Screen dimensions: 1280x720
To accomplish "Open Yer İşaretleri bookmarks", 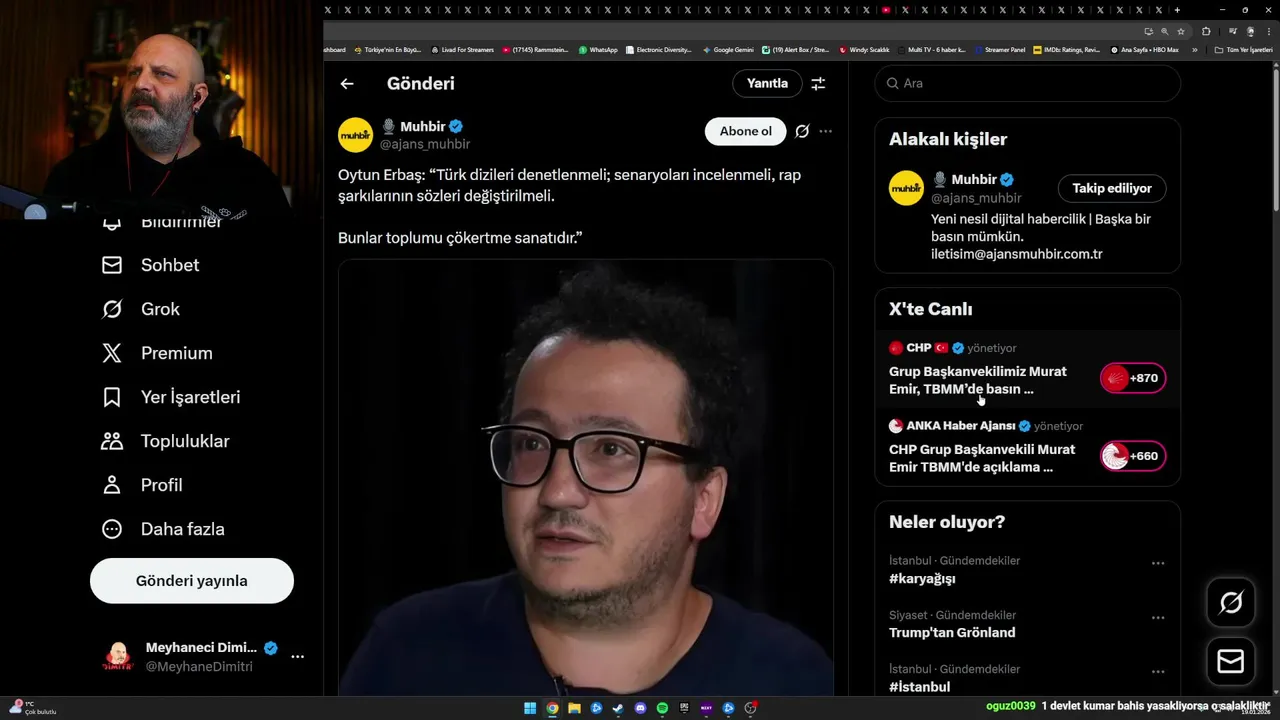I will click(x=171, y=397).
